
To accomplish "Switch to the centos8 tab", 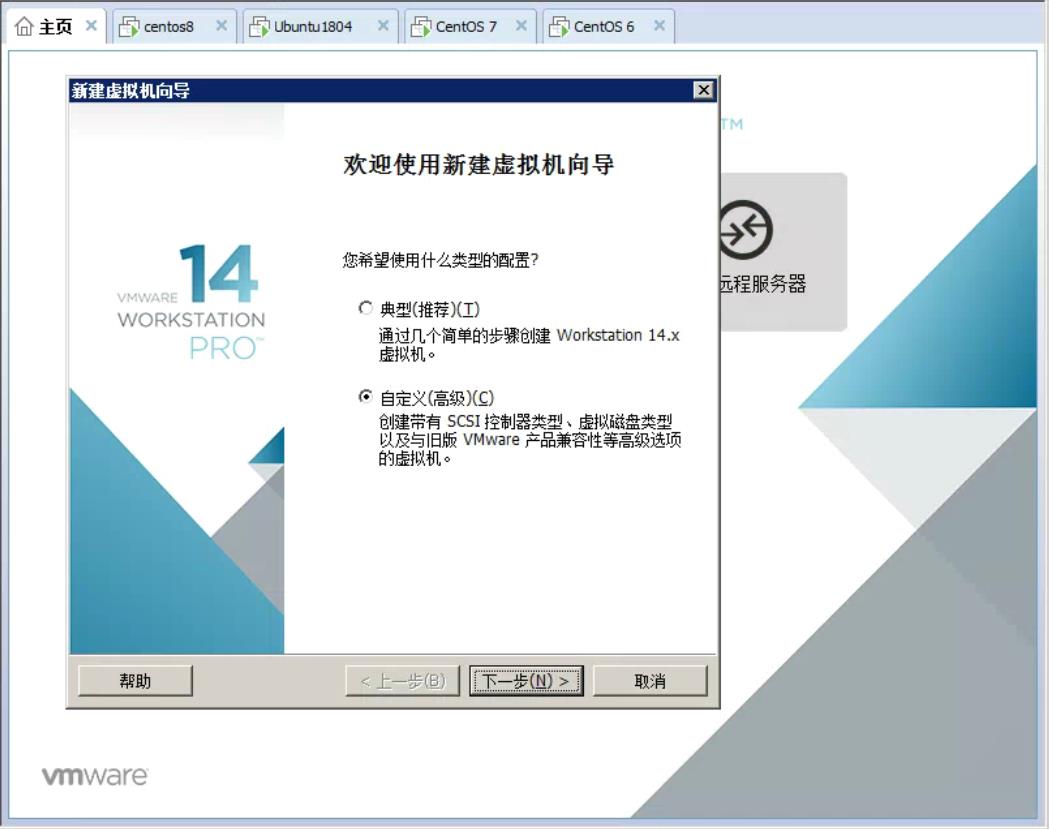I will tap(169, 27).
